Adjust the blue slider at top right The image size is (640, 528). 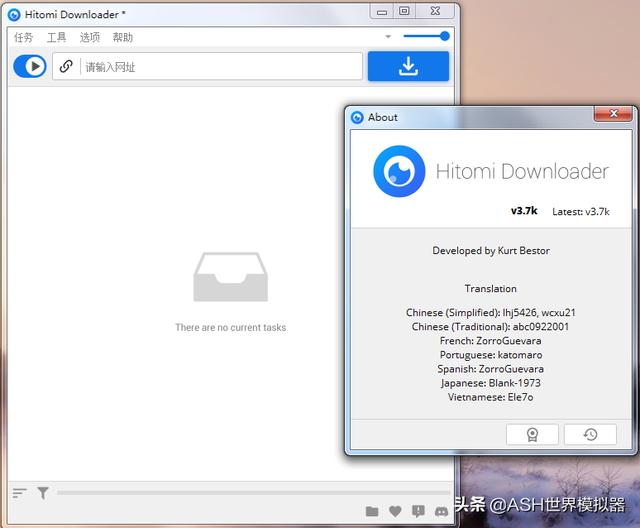click(426, 36)
